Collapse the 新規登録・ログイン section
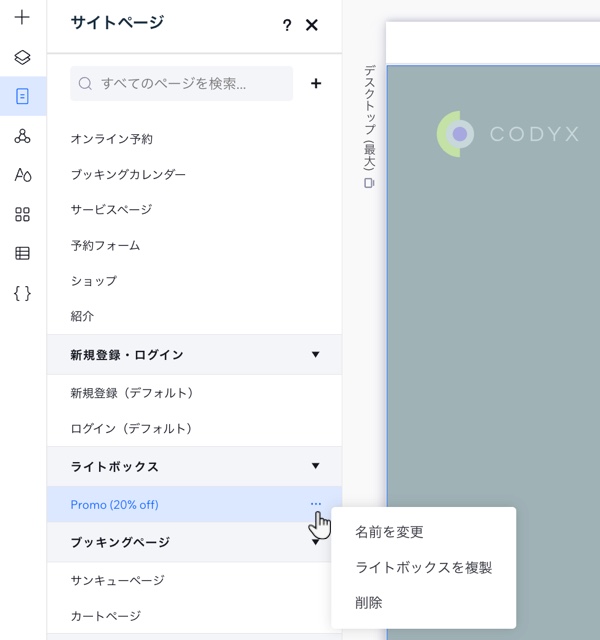 [x=316, y=355]
